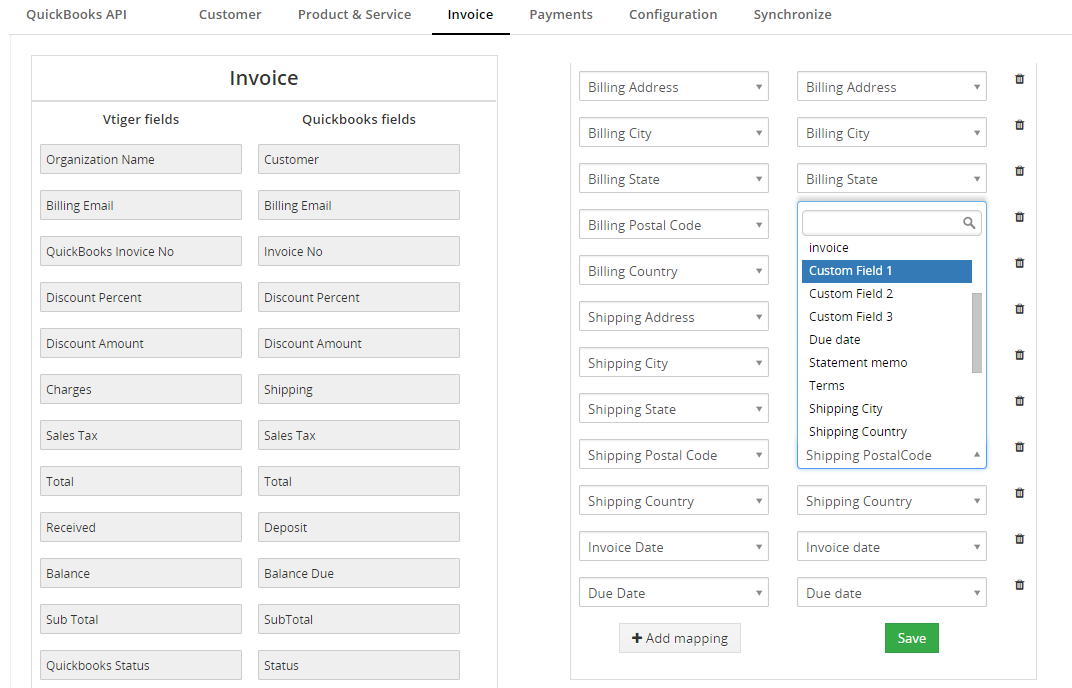Click the search magnifier in dropdown
1072x688 pixels.
click(x=969, y=223)
